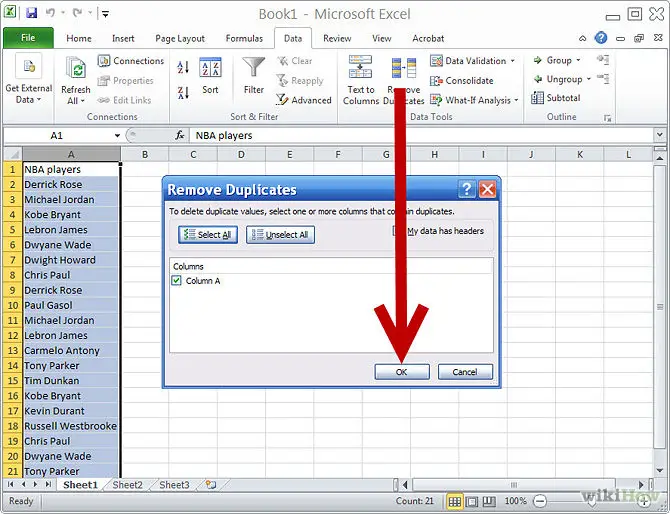Click in the formula bar text
The width and height of the screenshot is (670, 514).
click(x=224, y=135)
